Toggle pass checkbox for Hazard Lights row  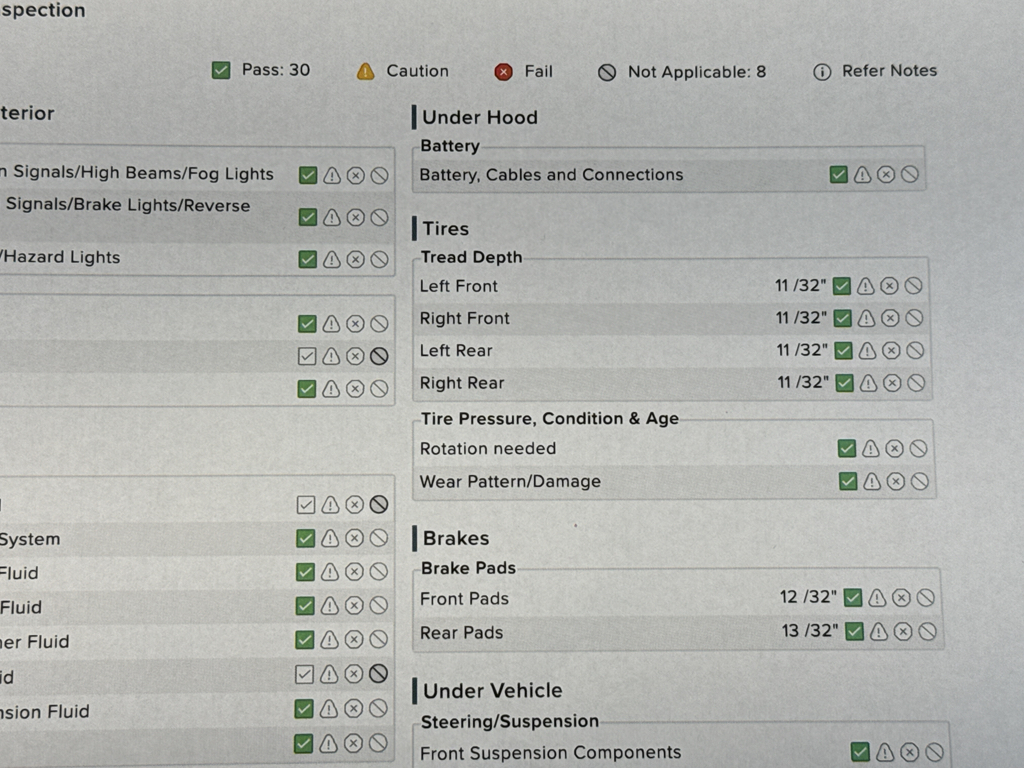(x=308, y=260)
